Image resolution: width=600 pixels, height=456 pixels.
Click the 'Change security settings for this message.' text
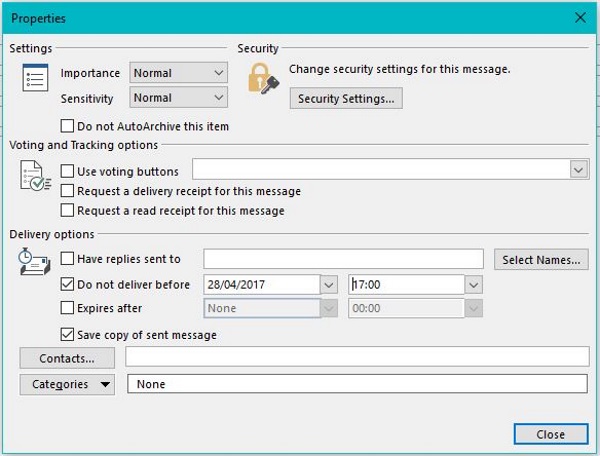tap(399, 69)
